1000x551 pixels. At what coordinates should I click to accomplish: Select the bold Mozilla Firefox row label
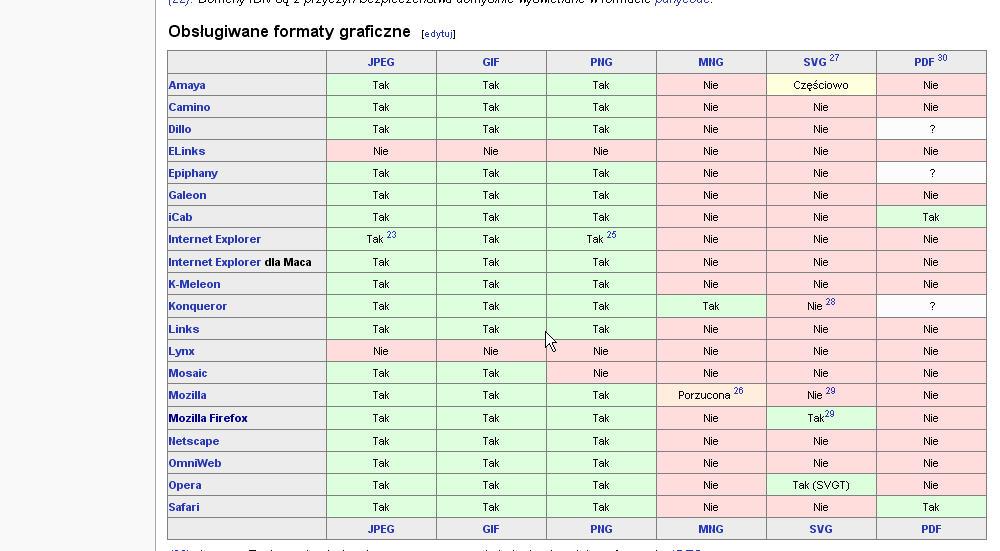pos(208,418)
